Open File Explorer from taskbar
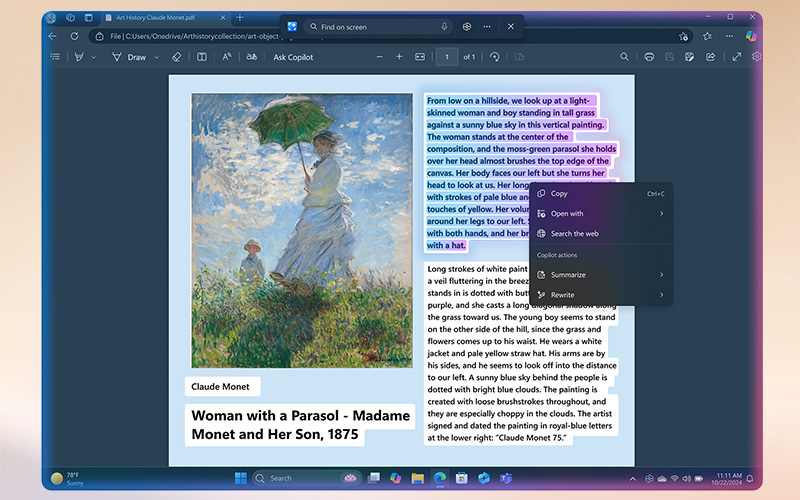 [x=417, y=478]
